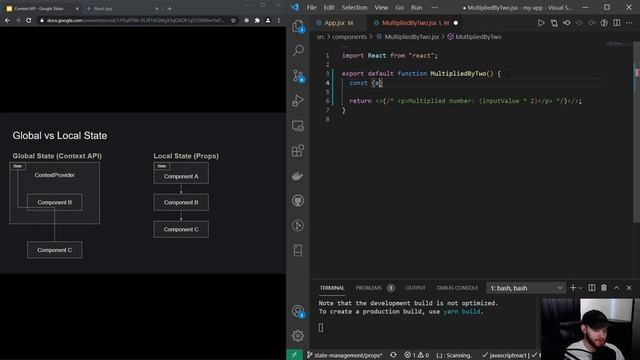Open the View menu in VS Code
640x360 pixels.
tap(381, 7)
